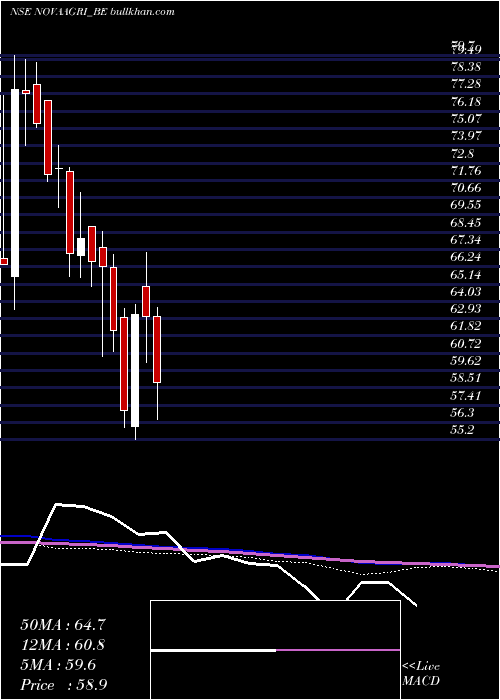Click the 62.93 price axis label
This screenshot has height=700, width=500.
click(x=466, y=309)
